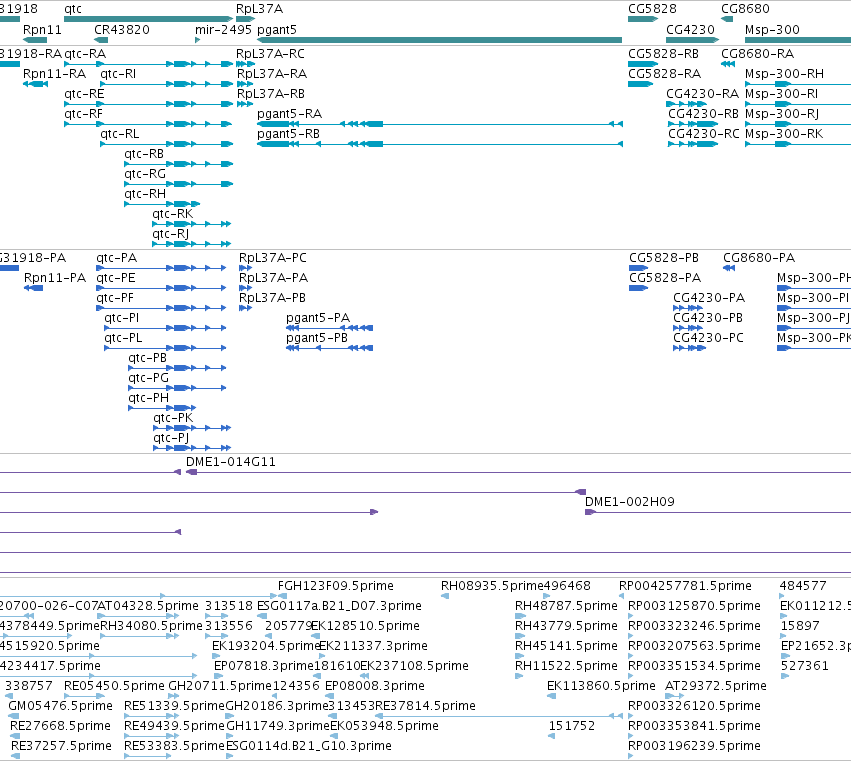Viewport: 851px width, 761px height.
Task: Select EST AT04328.5prime
Action: pos(148,606)
